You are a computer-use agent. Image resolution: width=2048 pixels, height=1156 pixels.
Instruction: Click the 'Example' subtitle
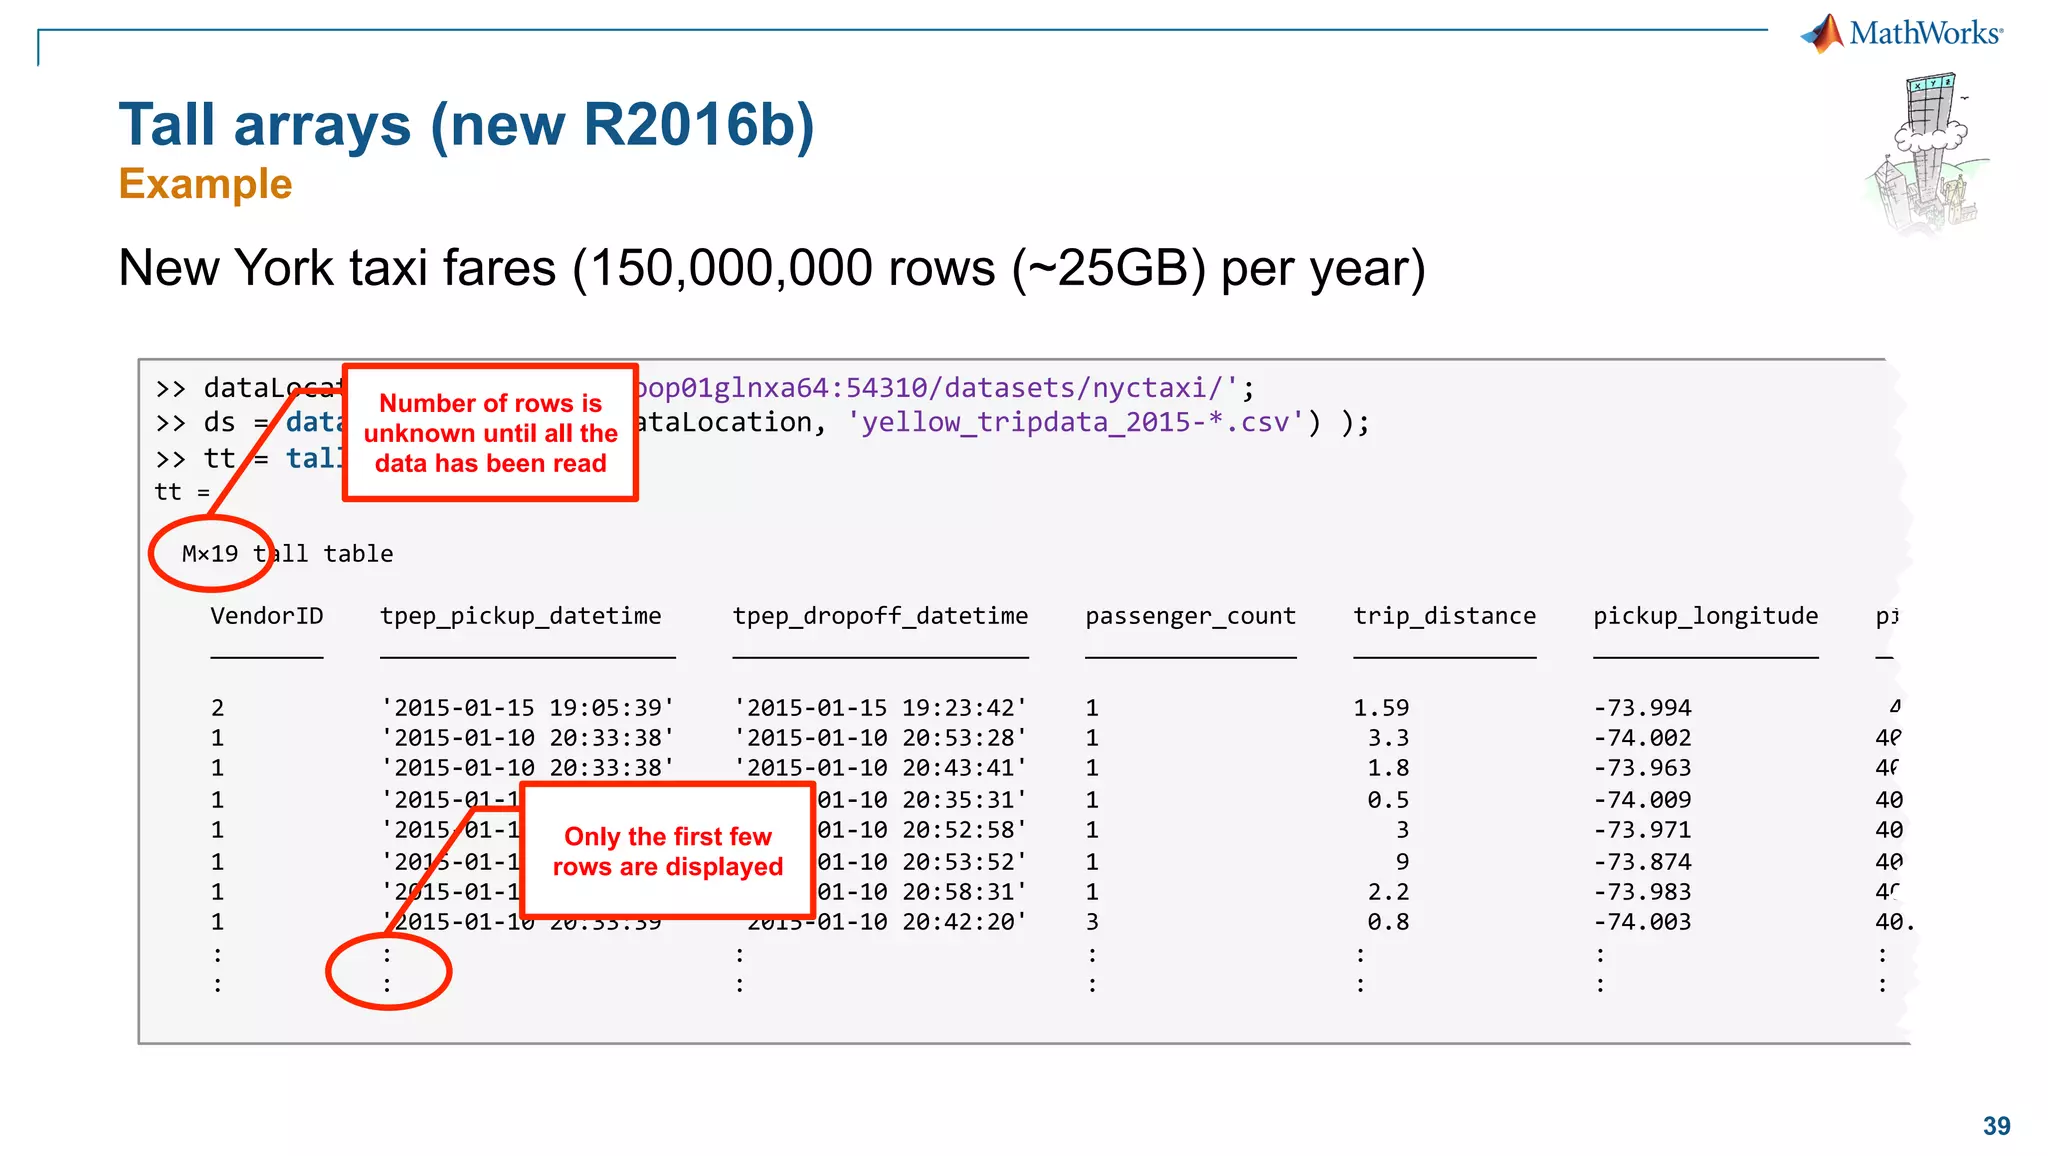click(x=205, y=184)
